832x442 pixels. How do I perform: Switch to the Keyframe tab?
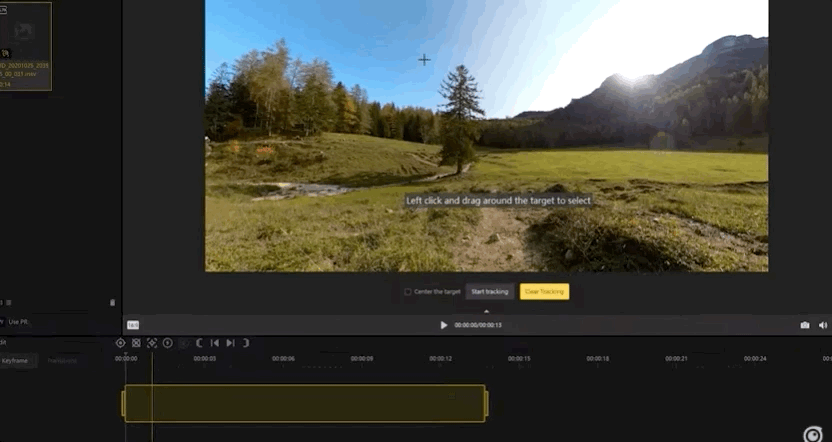(x=15, y=360)
